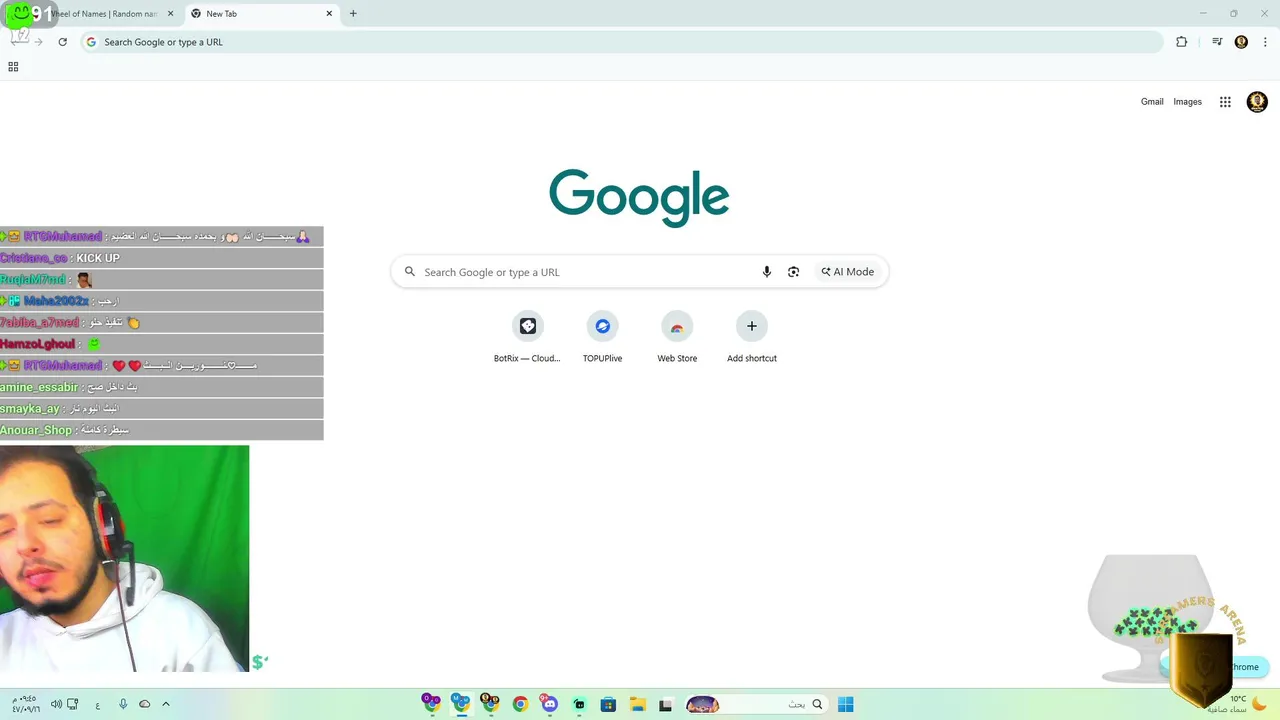
Task: Switch to the Wheel of Names tab
Action: pos(105,14)
